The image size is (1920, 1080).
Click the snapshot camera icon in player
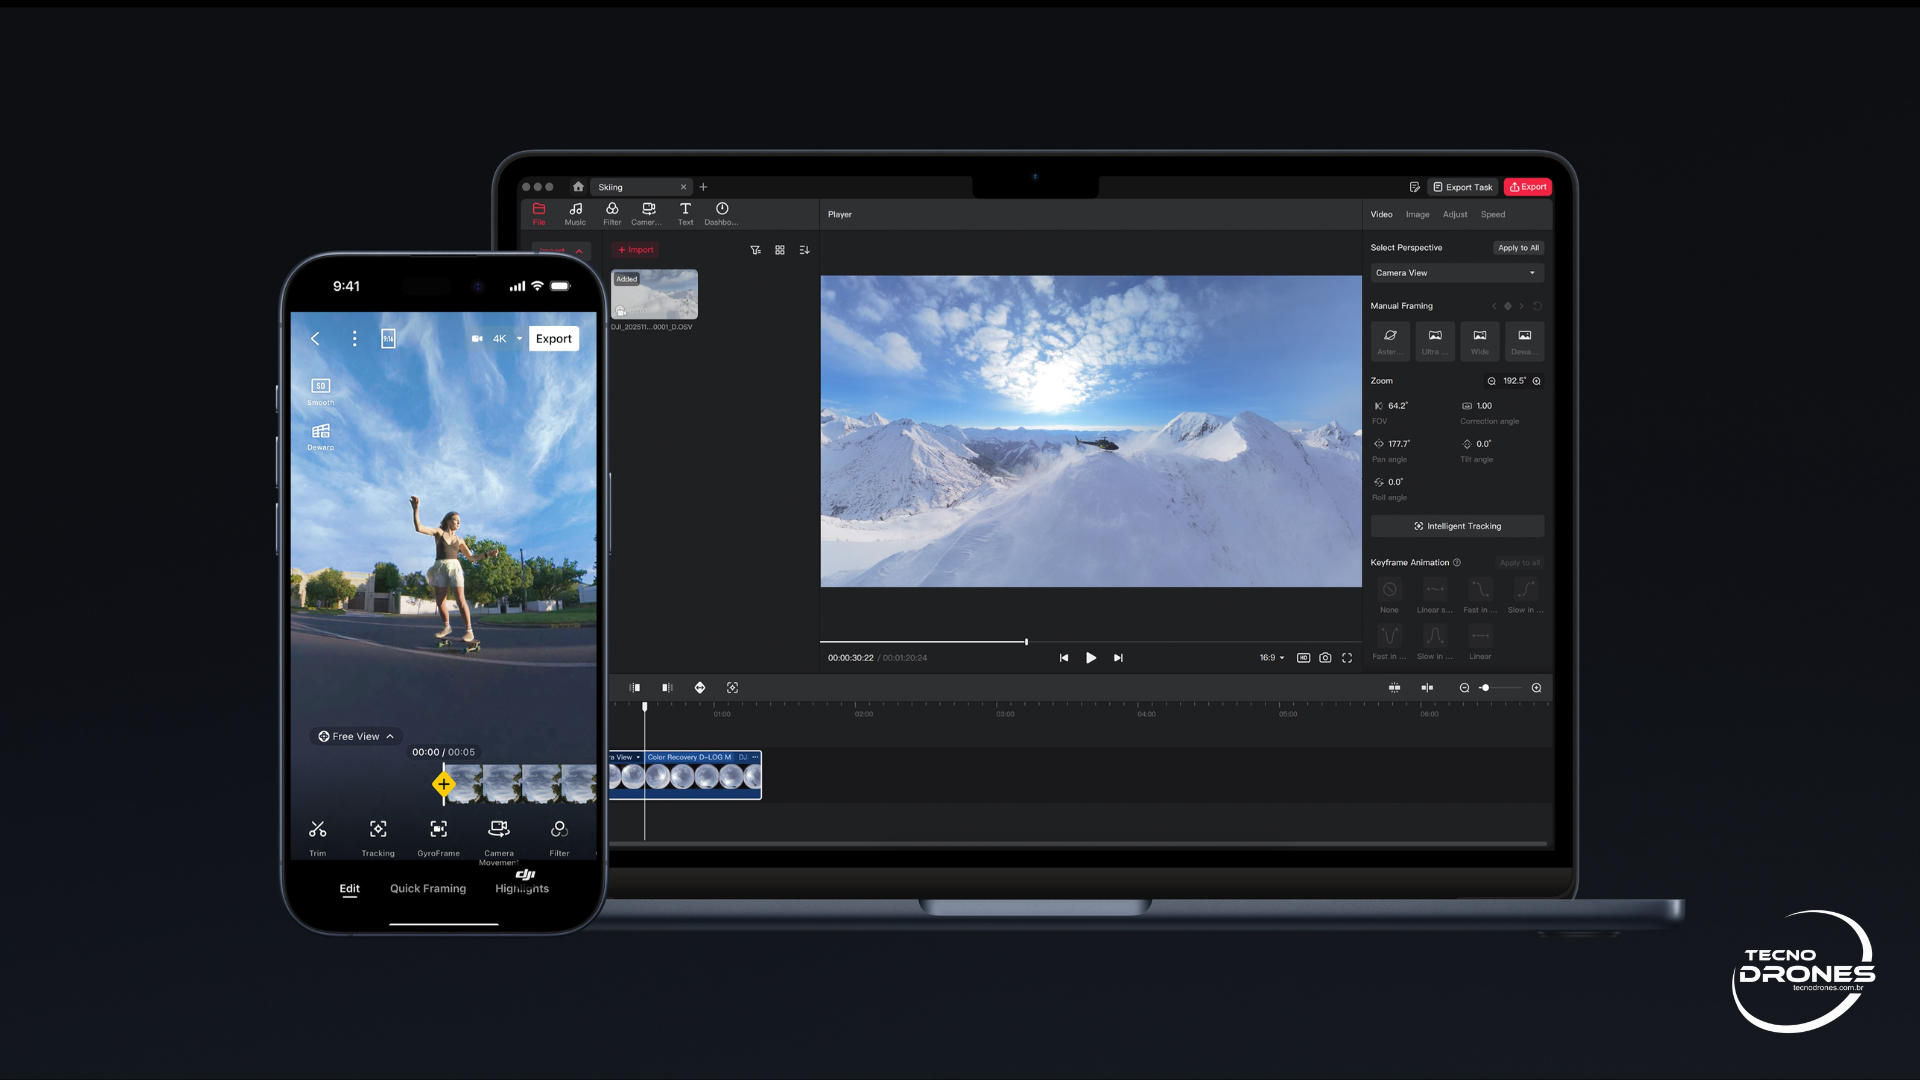click(1325, 658)
